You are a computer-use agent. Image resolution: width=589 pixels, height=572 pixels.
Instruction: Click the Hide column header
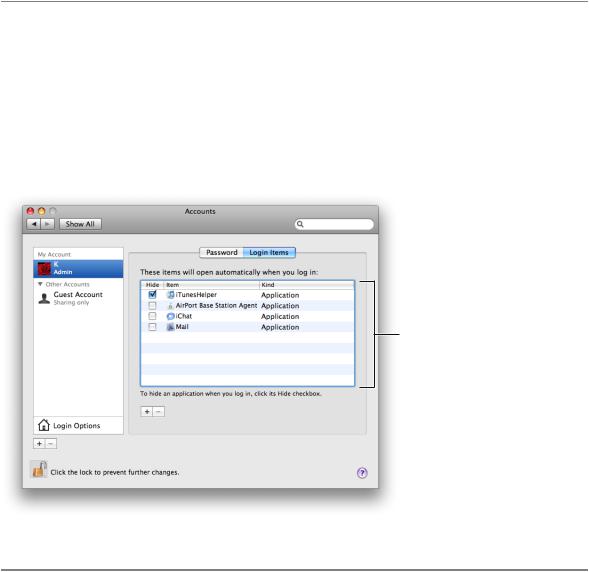click(153, 285)
